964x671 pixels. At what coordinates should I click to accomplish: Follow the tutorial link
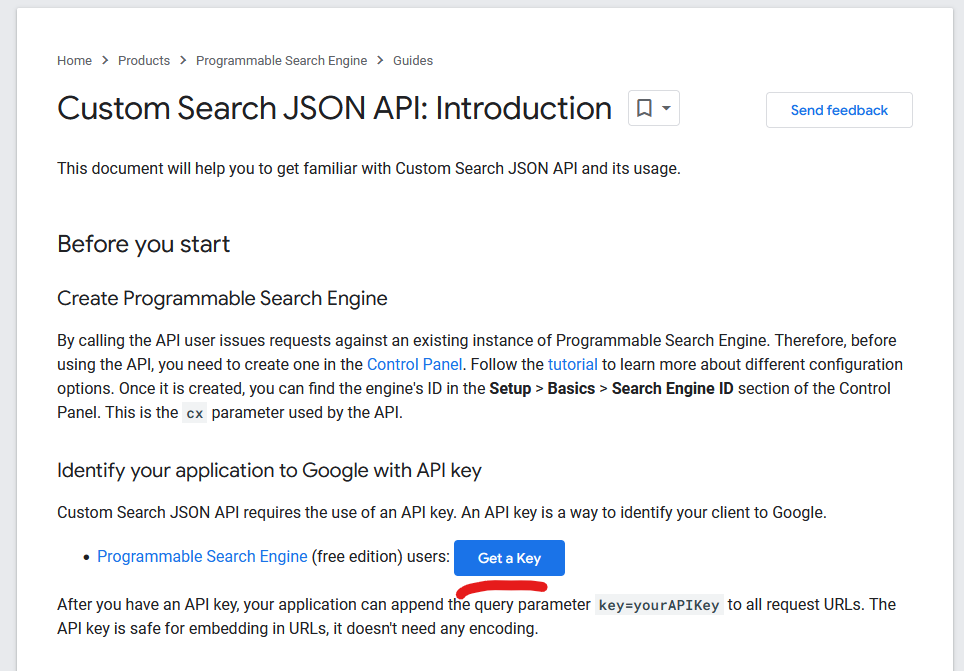coord(573,365)
